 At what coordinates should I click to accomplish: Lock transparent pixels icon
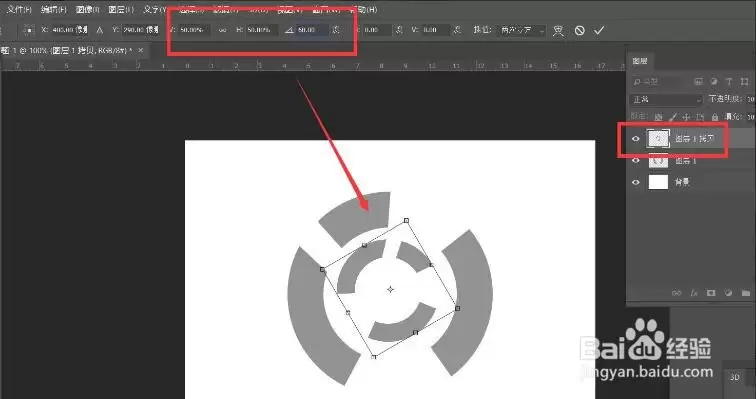click(659, 117)
